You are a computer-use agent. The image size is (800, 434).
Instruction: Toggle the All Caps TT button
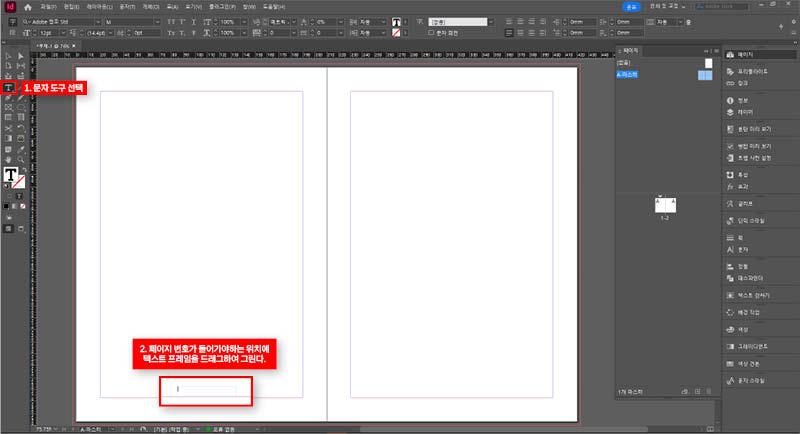[x=171, y=22]
